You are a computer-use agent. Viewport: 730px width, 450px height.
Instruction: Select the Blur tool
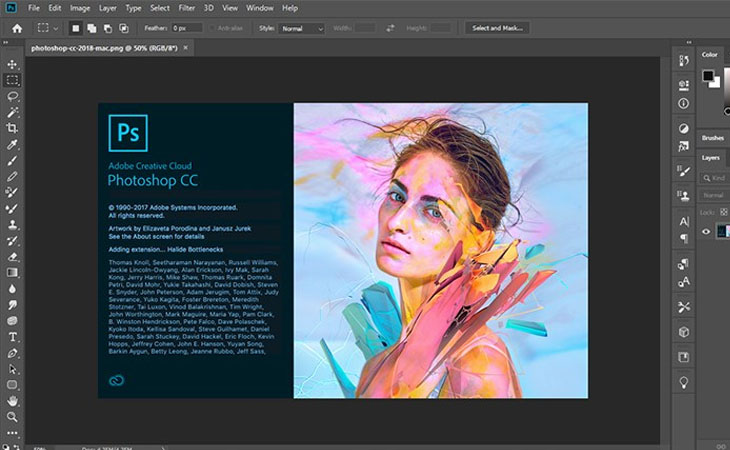click(x=12, y=289)
